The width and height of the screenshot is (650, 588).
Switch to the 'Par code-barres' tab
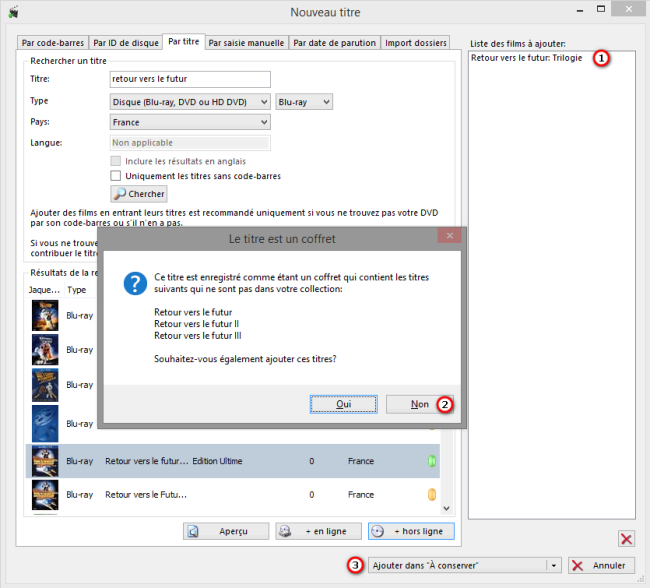pyautogui.click(x=53, y=43)
